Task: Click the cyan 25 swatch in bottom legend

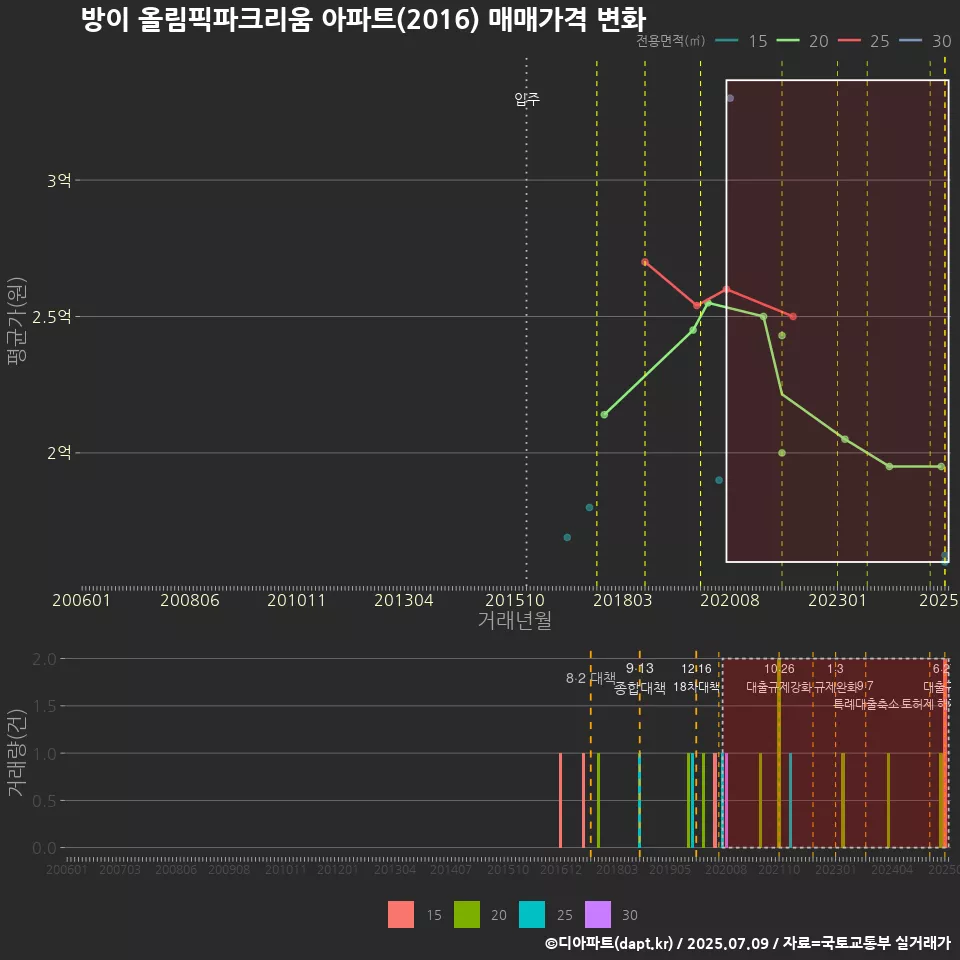Action: click(531, 915)
